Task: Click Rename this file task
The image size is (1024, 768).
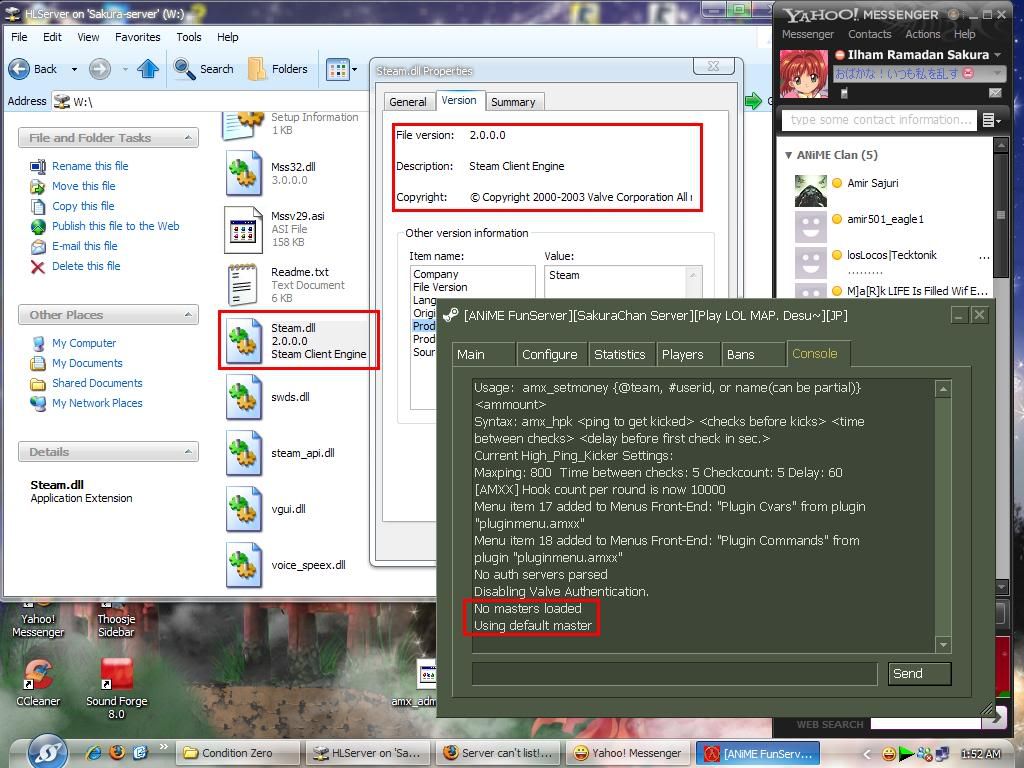Action: [x=90, y=166]
